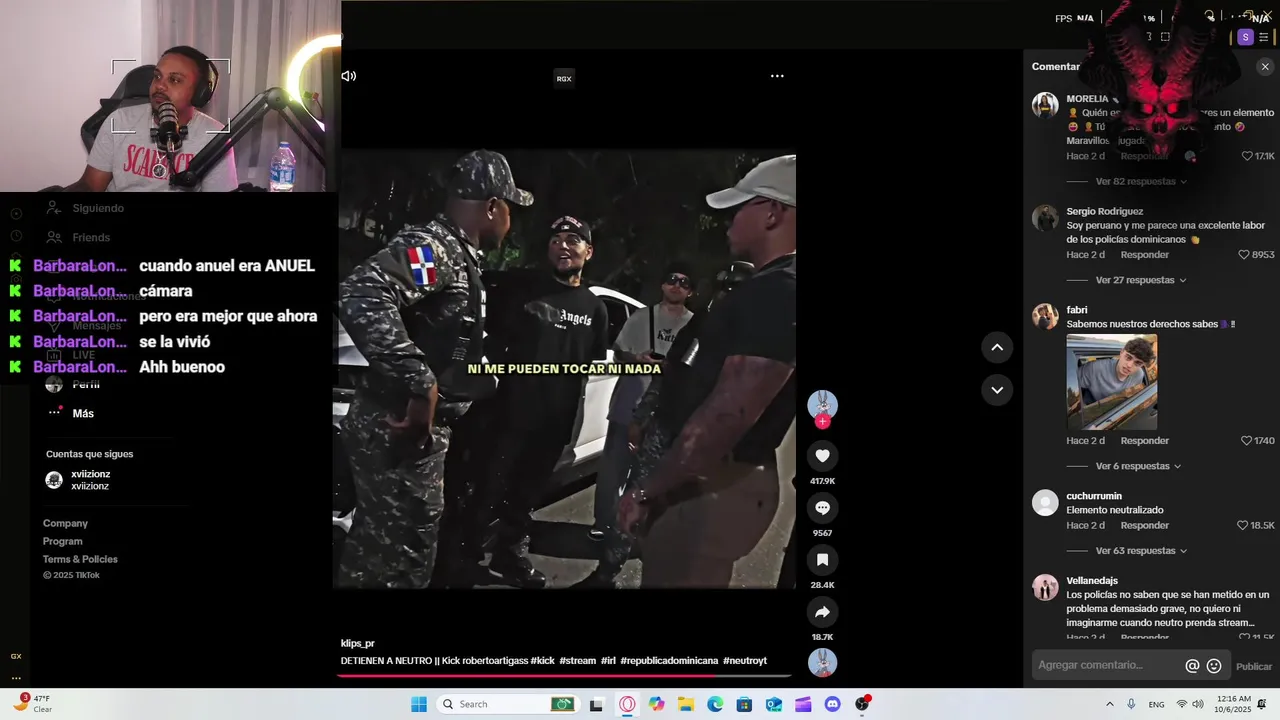Expand 'Ver 6 respuestas' under fabri's comment

(x=1138, y=467)
